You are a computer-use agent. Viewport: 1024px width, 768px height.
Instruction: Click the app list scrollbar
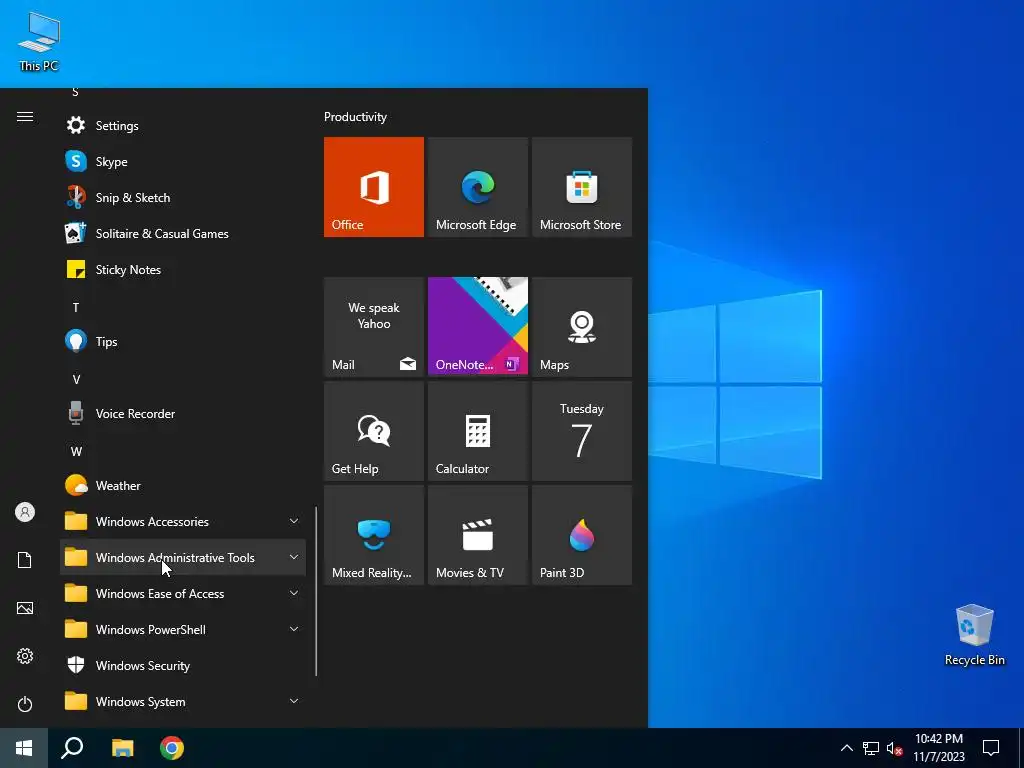coord(316,591)
